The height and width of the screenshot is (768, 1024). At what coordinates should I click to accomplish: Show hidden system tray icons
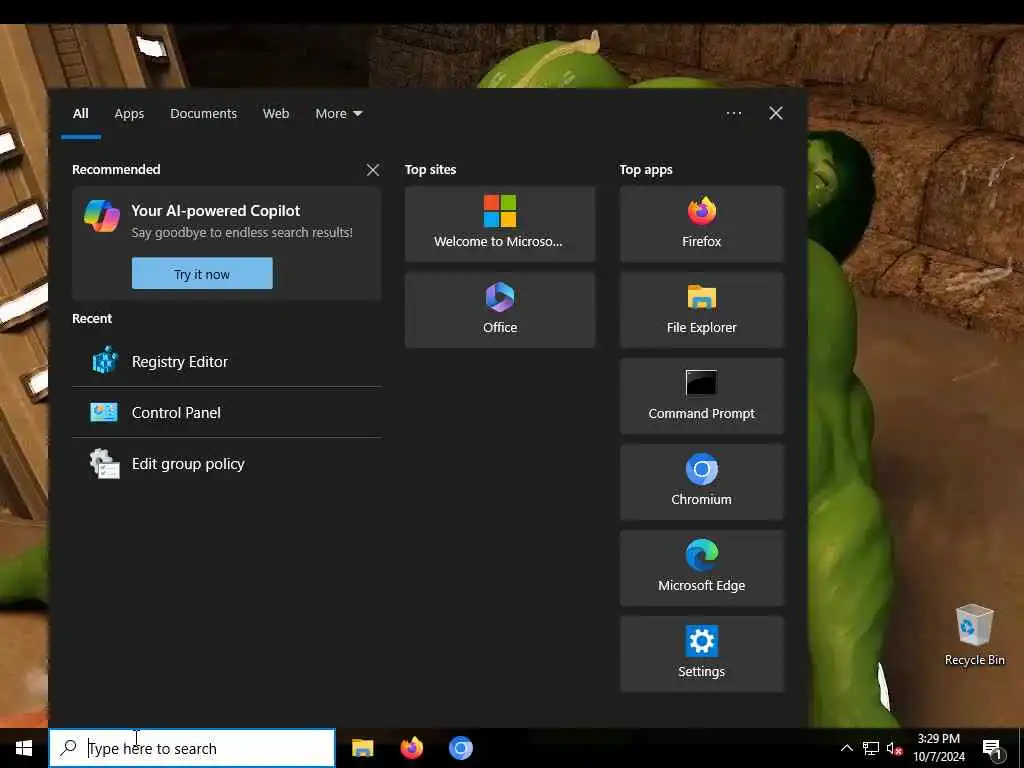846,748
